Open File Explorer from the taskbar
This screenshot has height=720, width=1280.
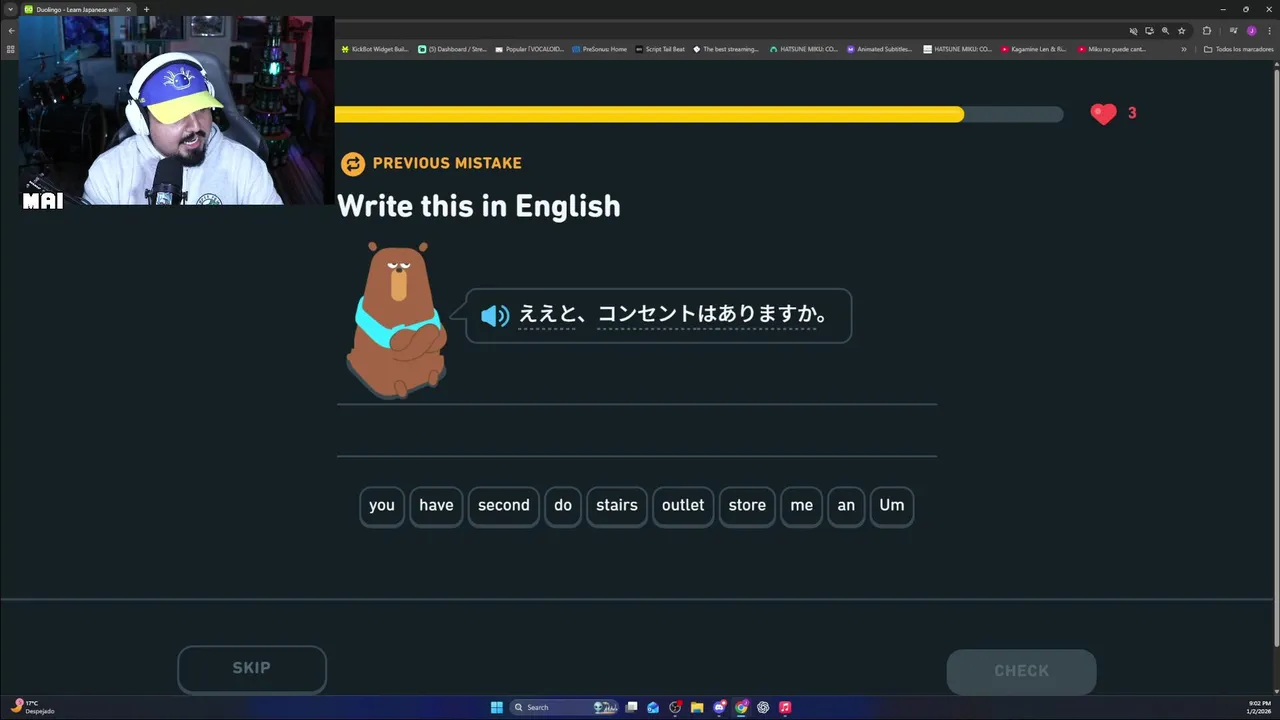pyautogui.click(x=697, y=707)
